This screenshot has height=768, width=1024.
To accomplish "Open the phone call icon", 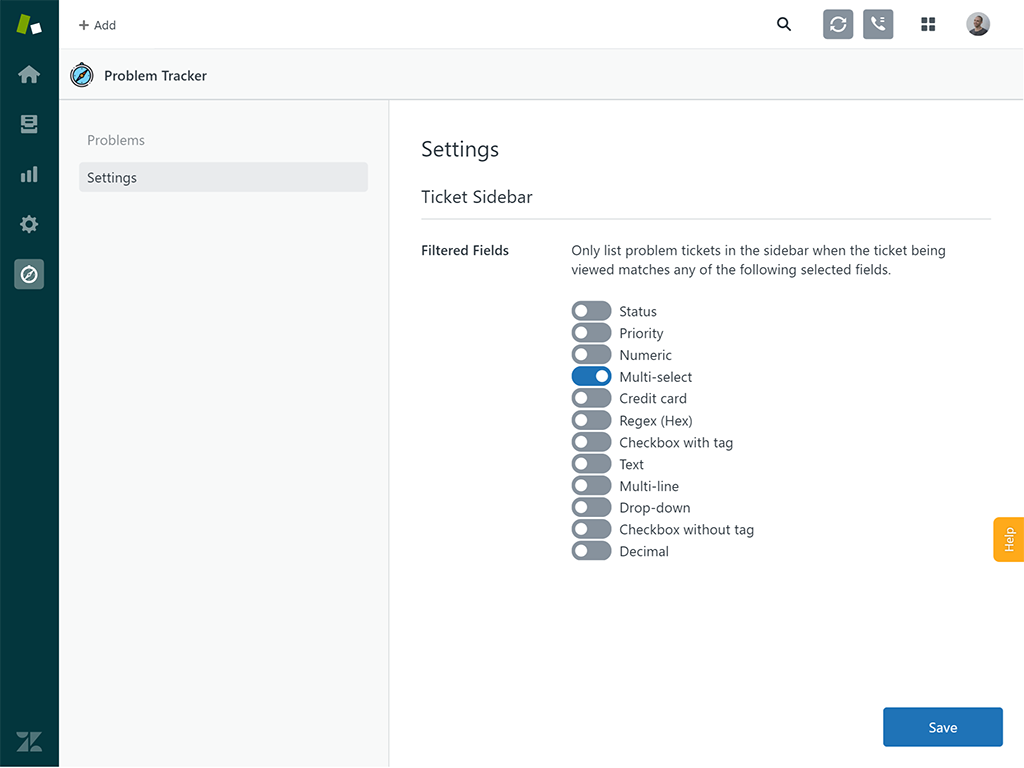I will 878,25.
